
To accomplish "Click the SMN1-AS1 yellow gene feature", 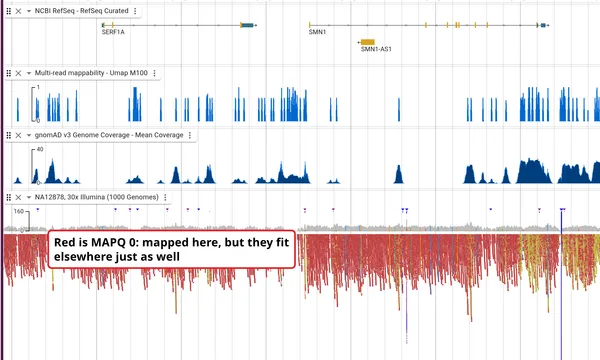I will (x=367, y=42).
